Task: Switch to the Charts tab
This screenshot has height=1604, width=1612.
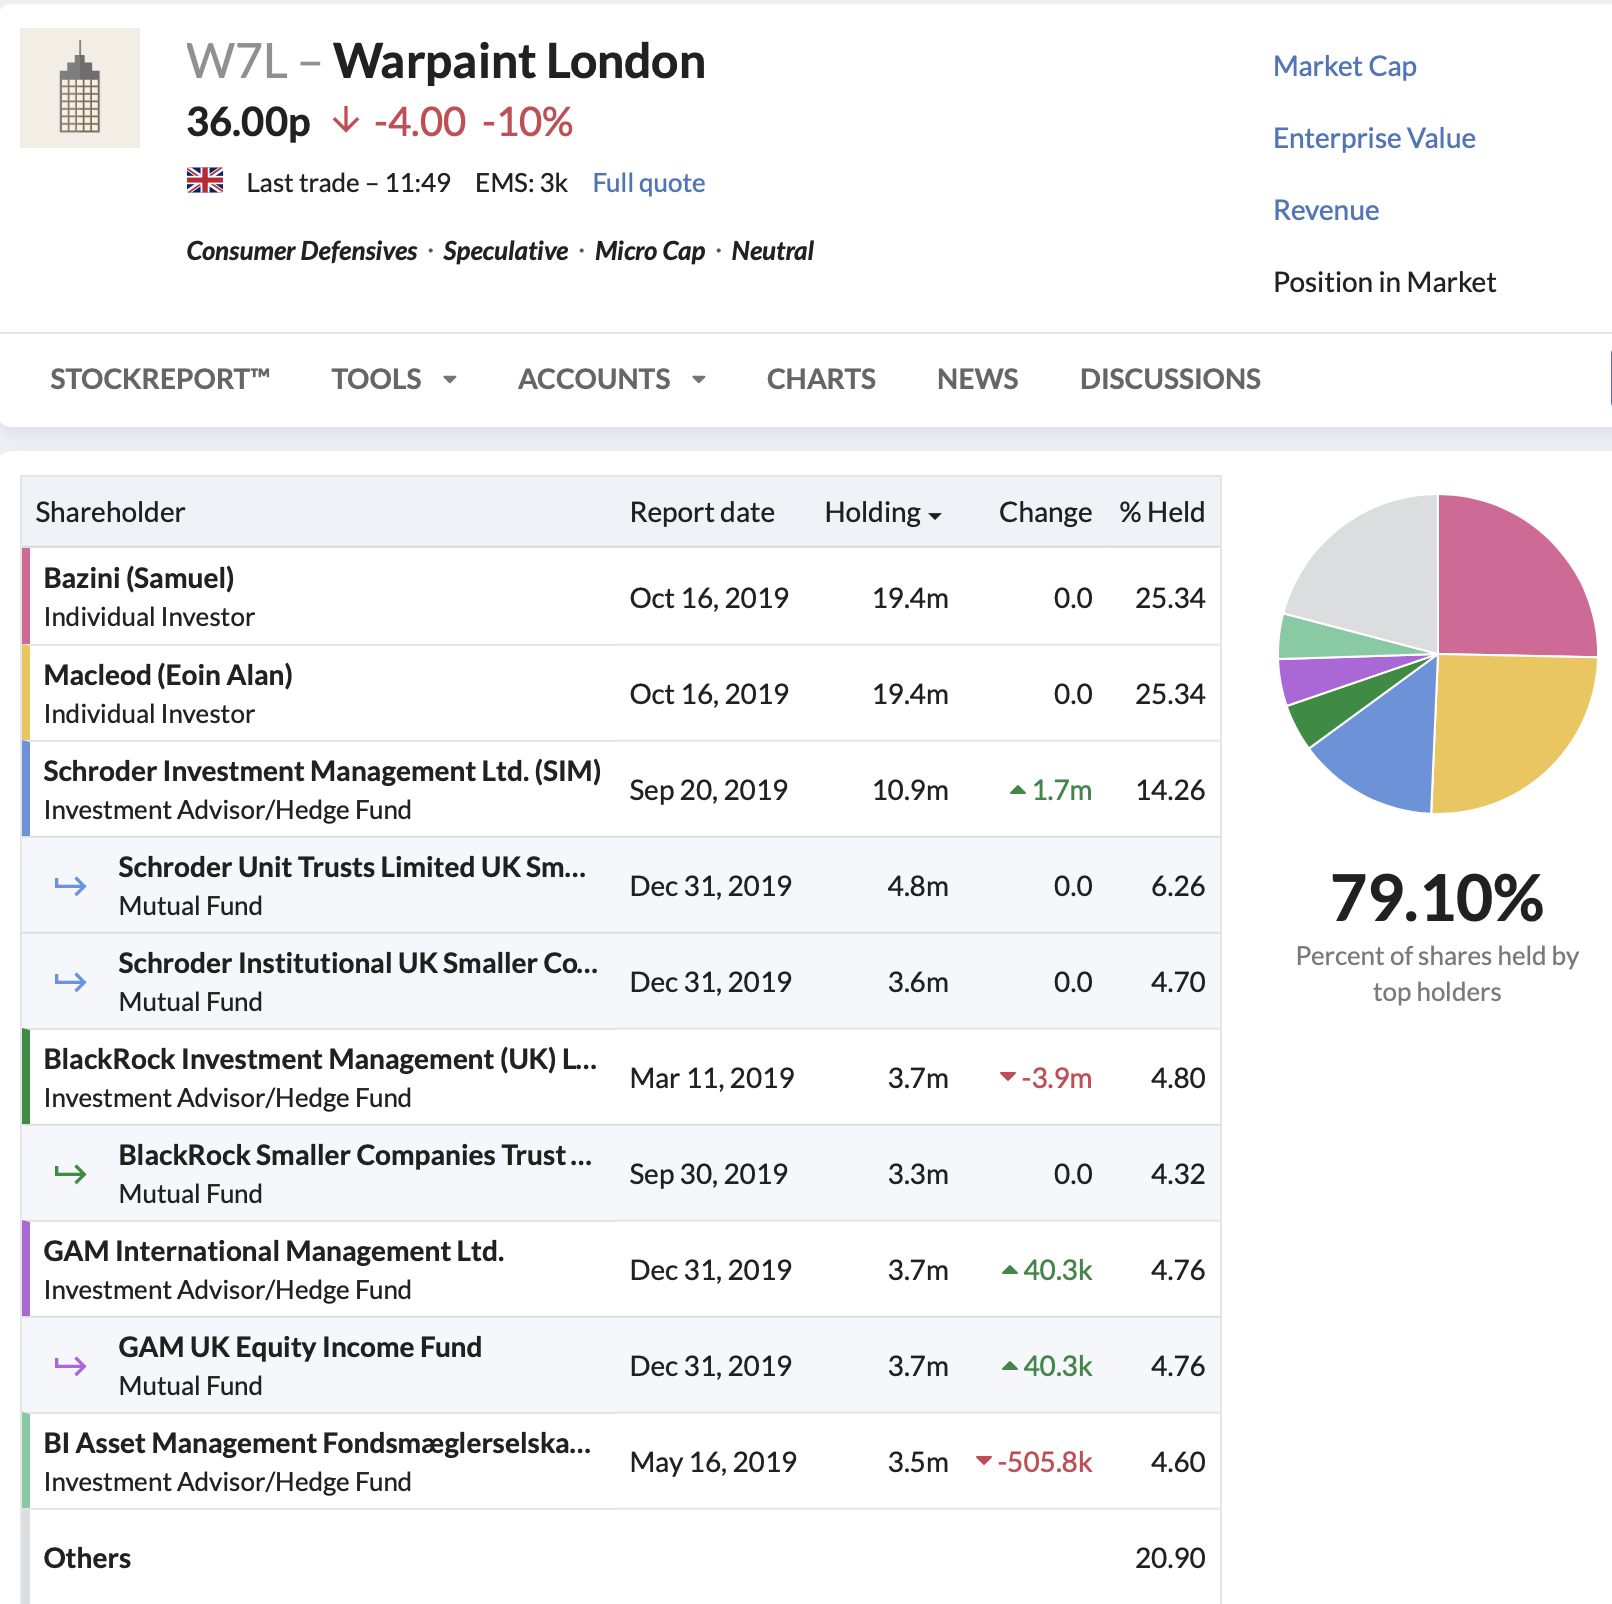Action: click(821, 379)
